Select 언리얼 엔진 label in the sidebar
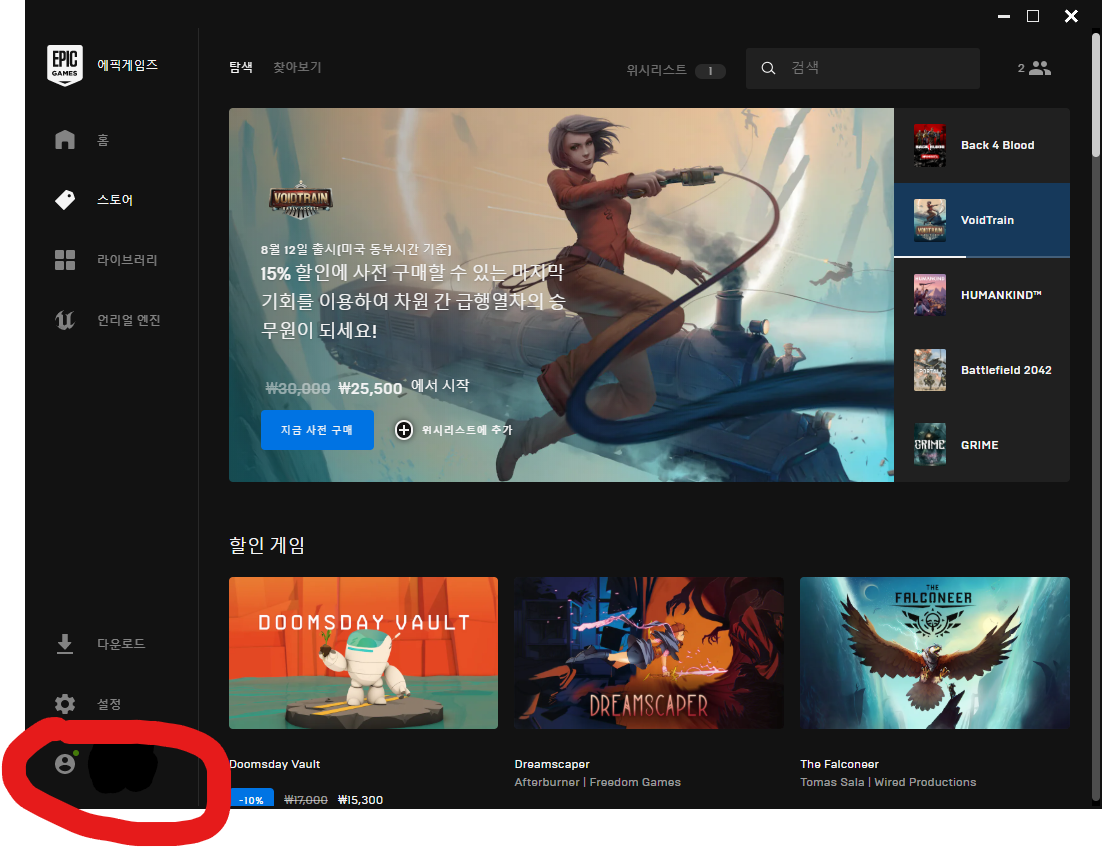The height and width of the screenshot is (847, 1102). [129, 320]
